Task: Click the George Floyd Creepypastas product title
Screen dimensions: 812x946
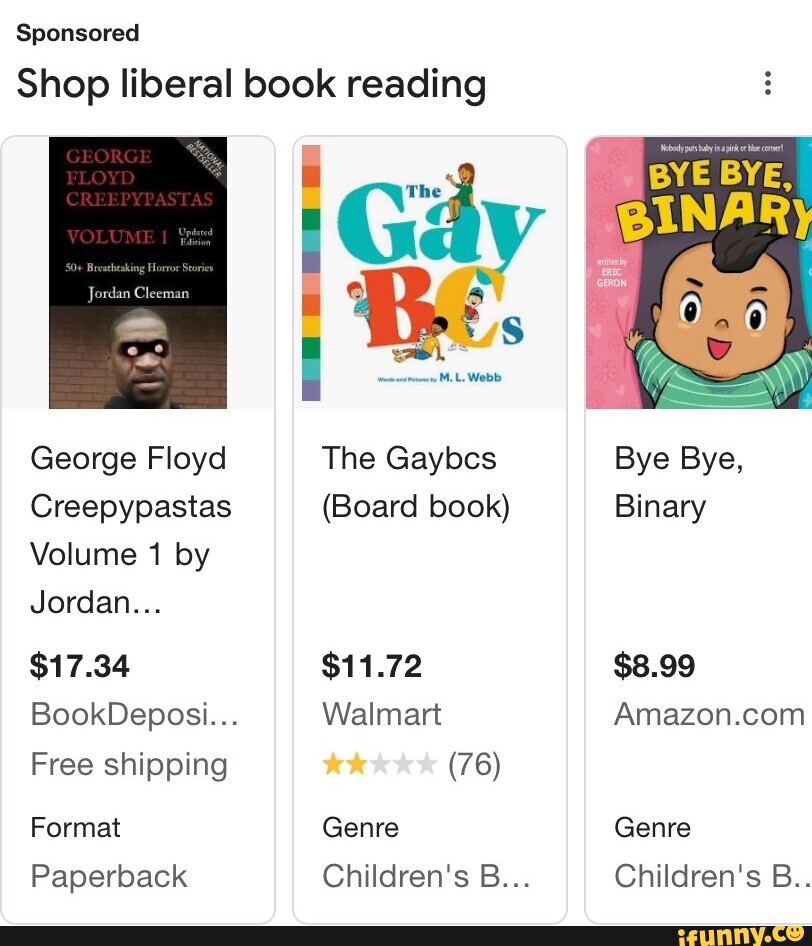Action: (131, 531)
